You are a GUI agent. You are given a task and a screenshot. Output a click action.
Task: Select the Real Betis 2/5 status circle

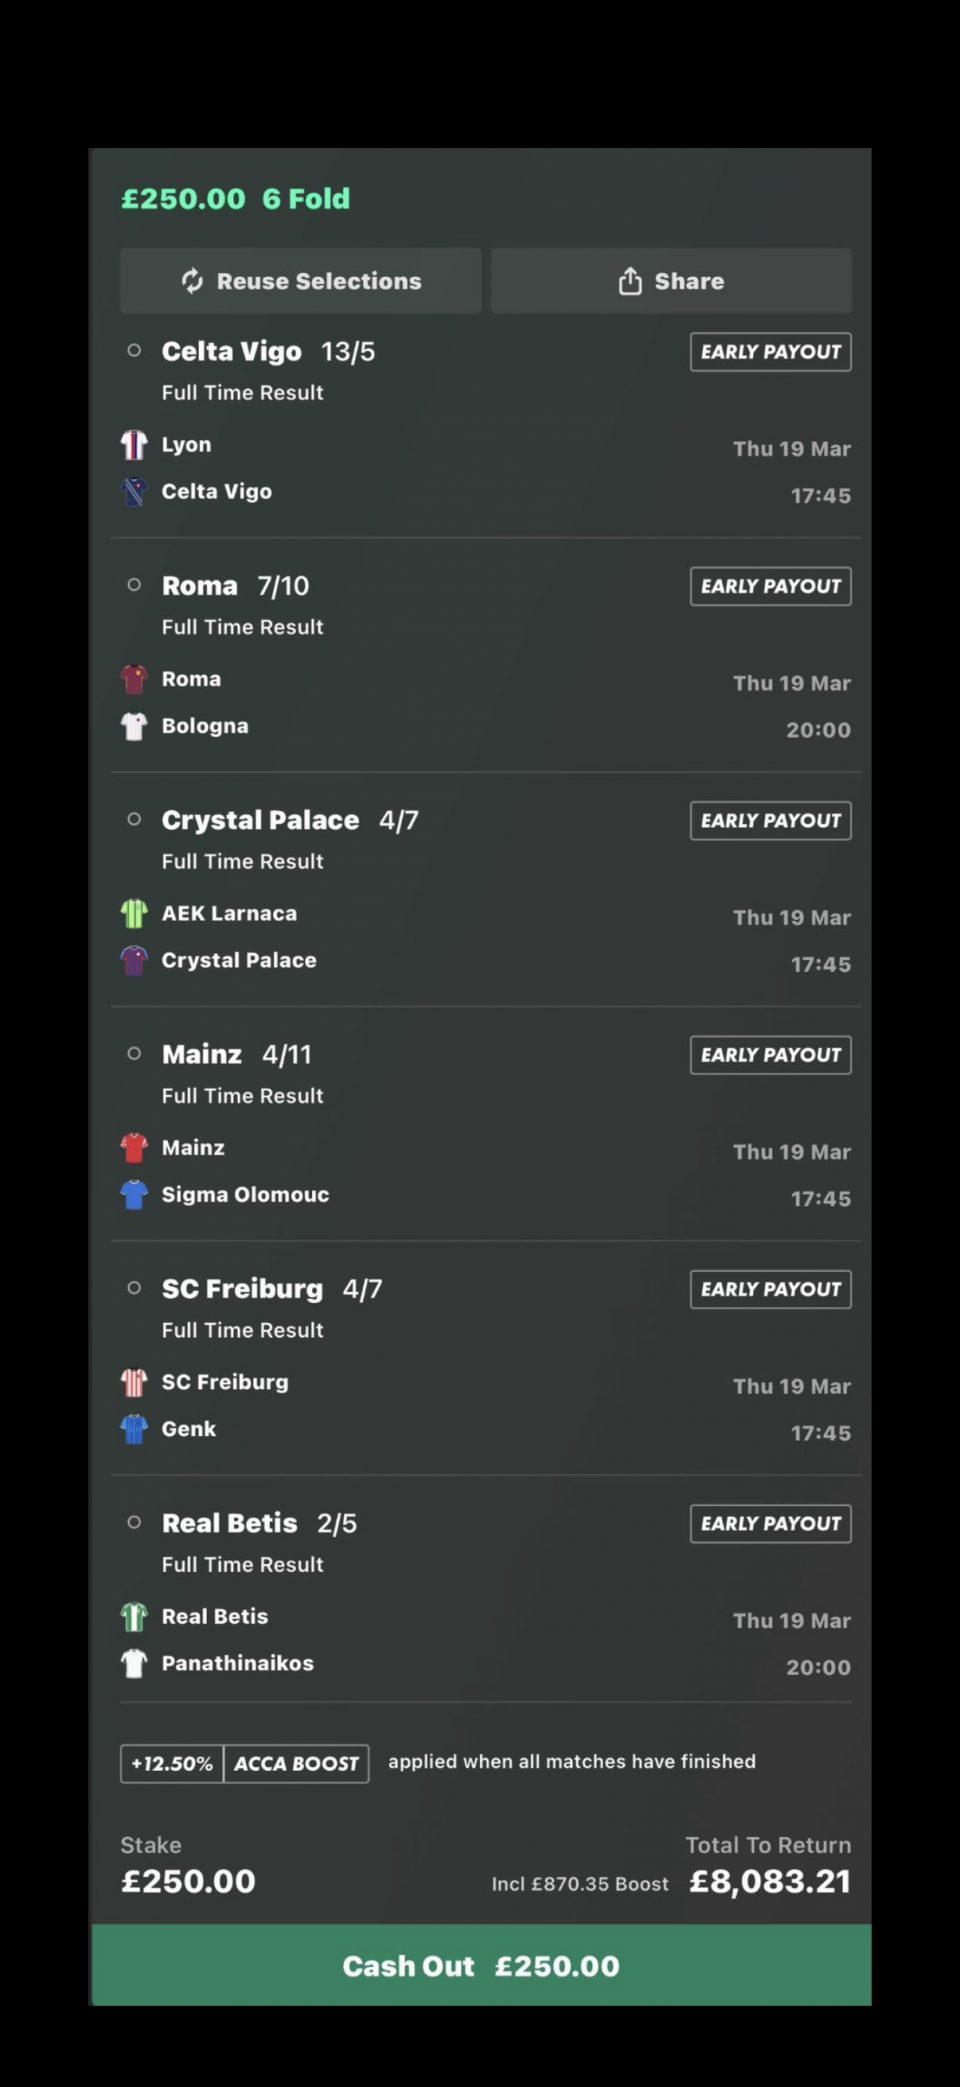point(134,1522)
